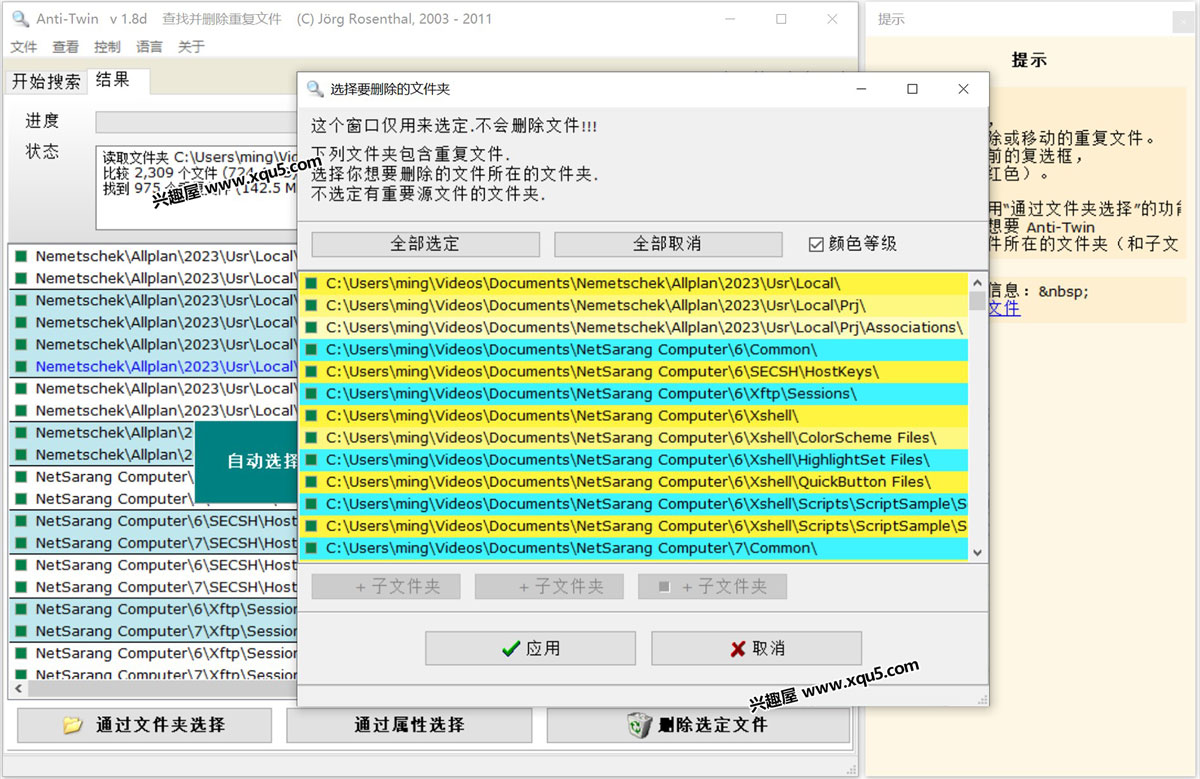Click the 全部取消 button
Image resolution: width=1200 pixels, height=779 pixels.
click(x=667, y=244)
